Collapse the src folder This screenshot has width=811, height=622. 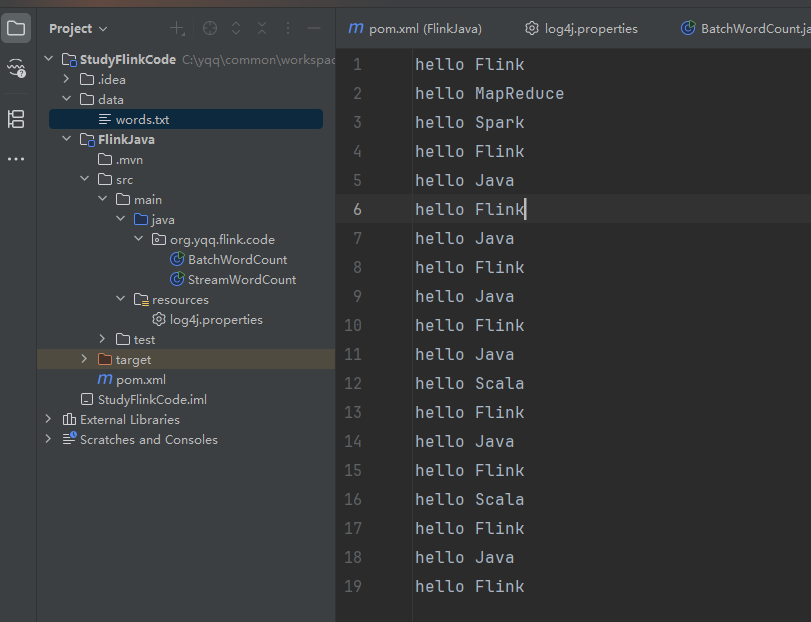[x=84, y=179]
